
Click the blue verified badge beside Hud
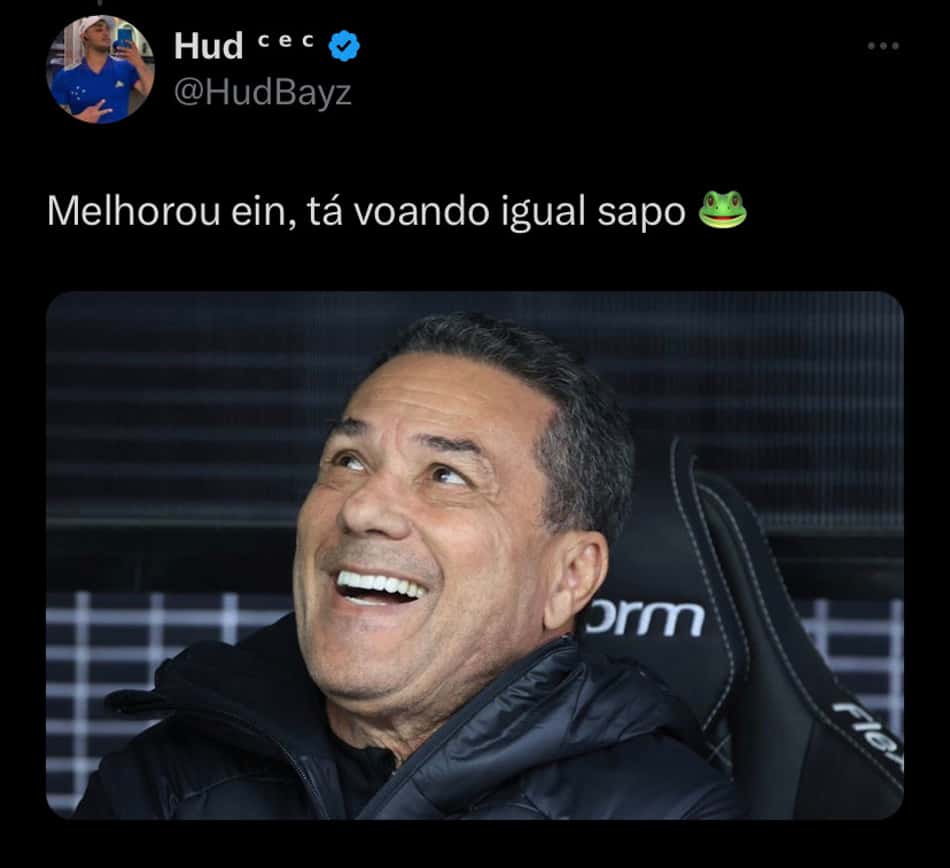tap(344, 46)
